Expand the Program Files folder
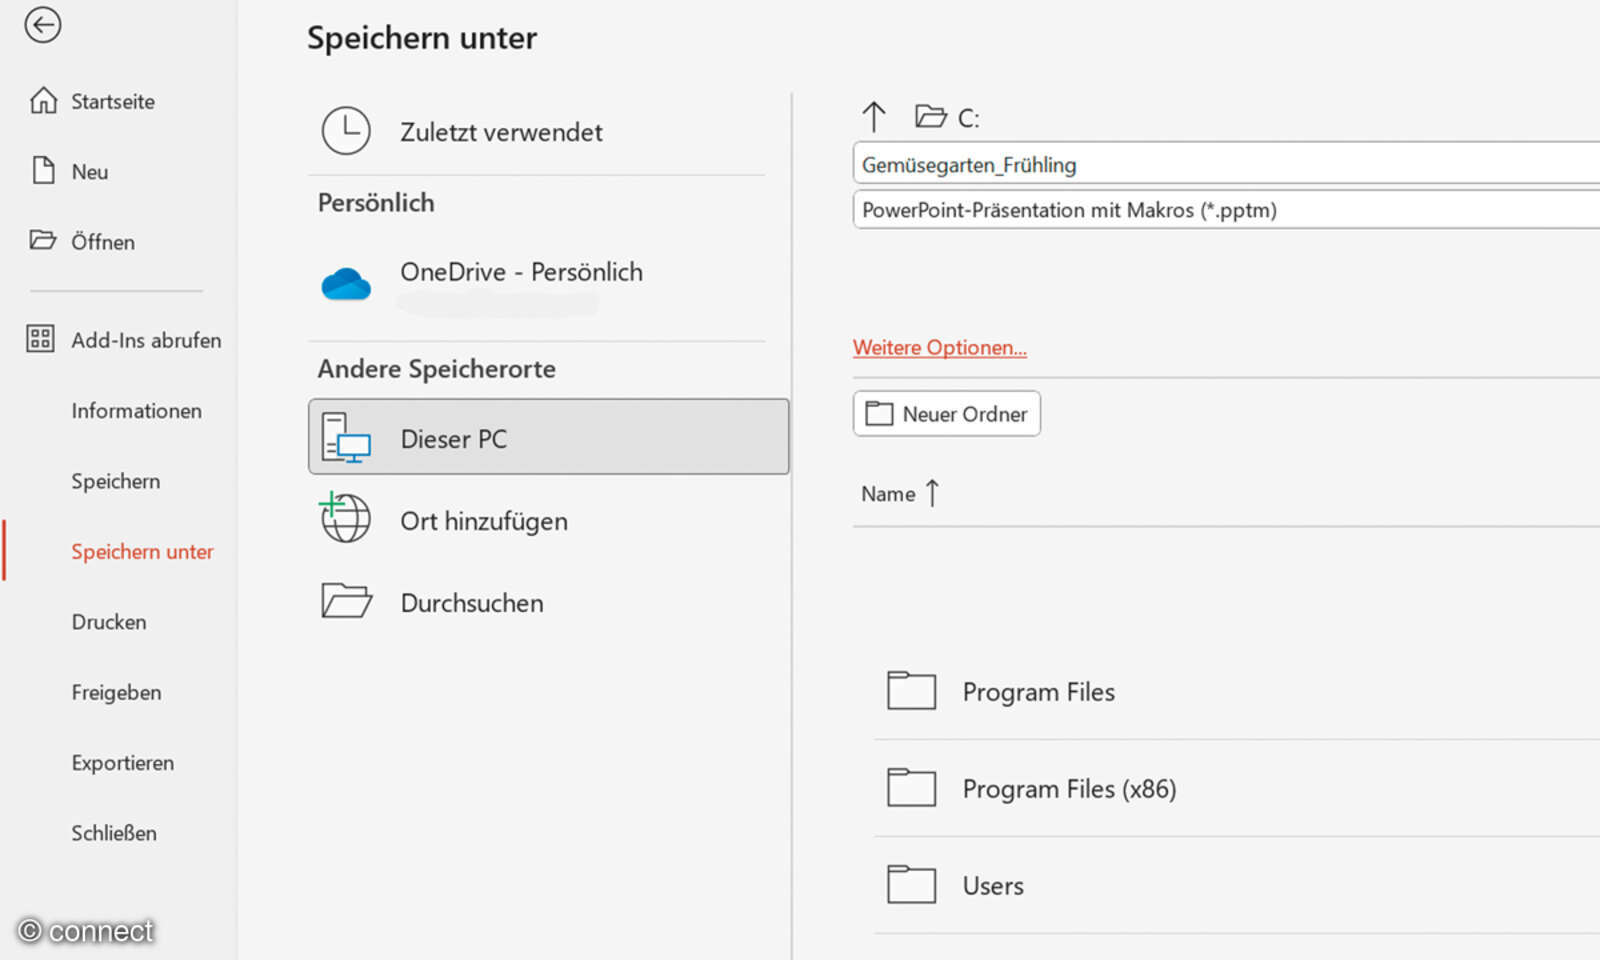The image size is (1600, 960). click(x=1038, y=691)
